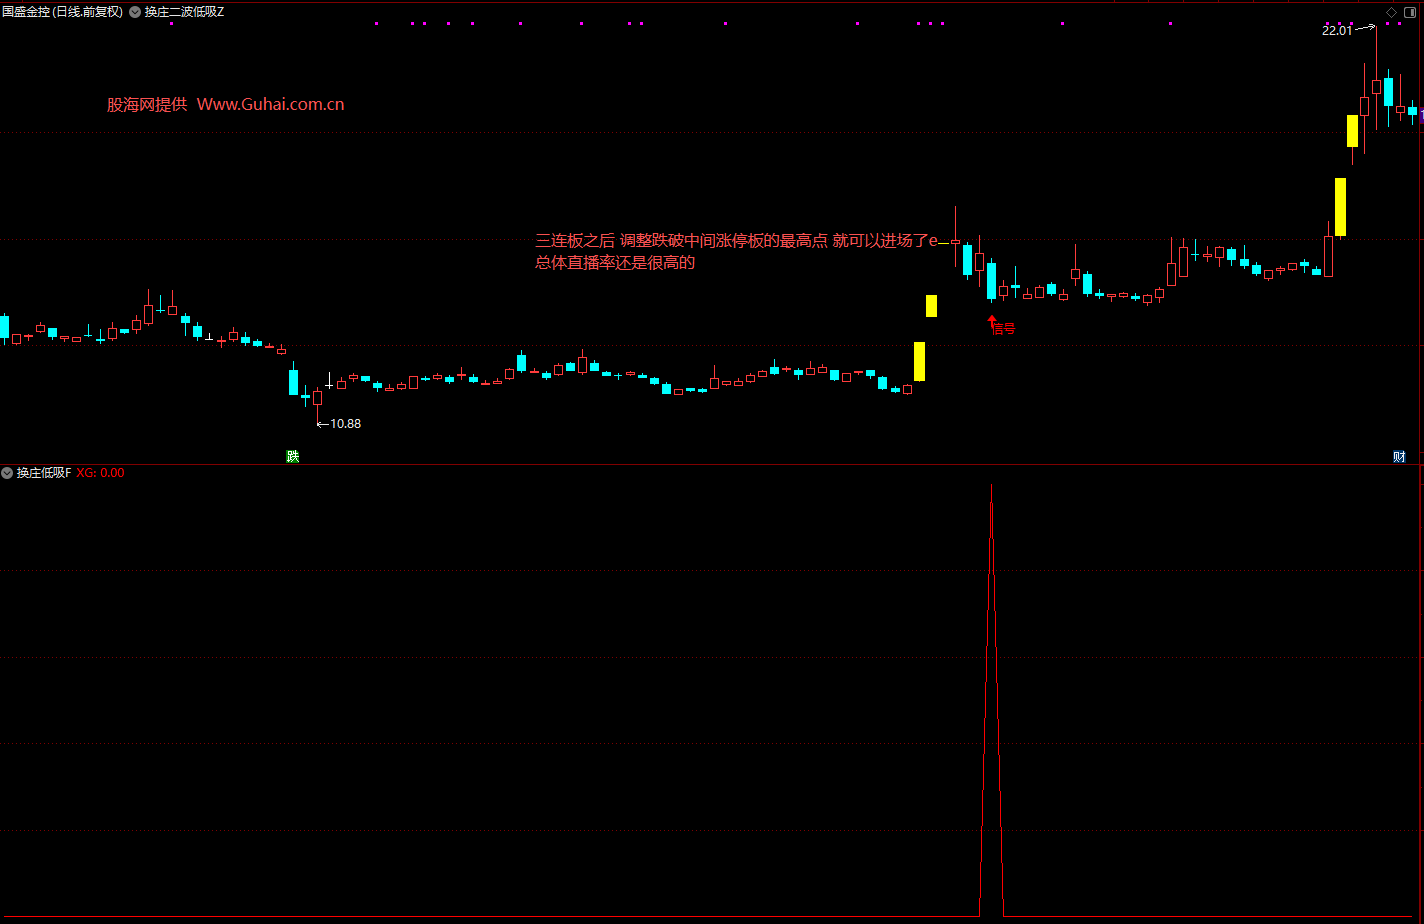Screen dimensions: 1424x924
Task: Open the Www.Guhai.com.cn watermark link
Action: pyautogui.click(x=270, y=104)
